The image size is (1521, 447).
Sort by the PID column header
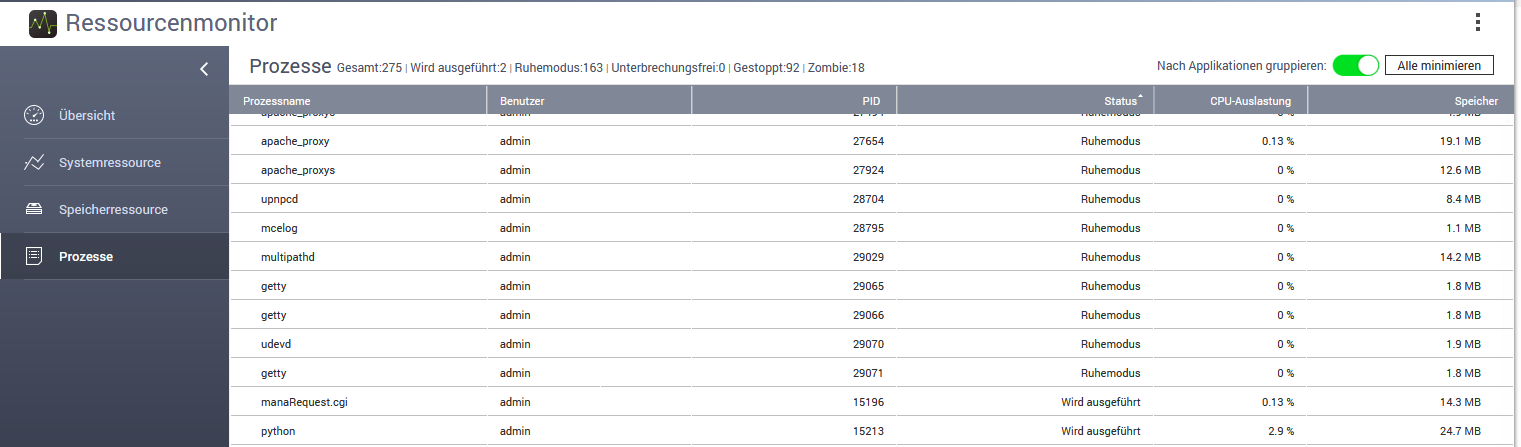point(871,101)
